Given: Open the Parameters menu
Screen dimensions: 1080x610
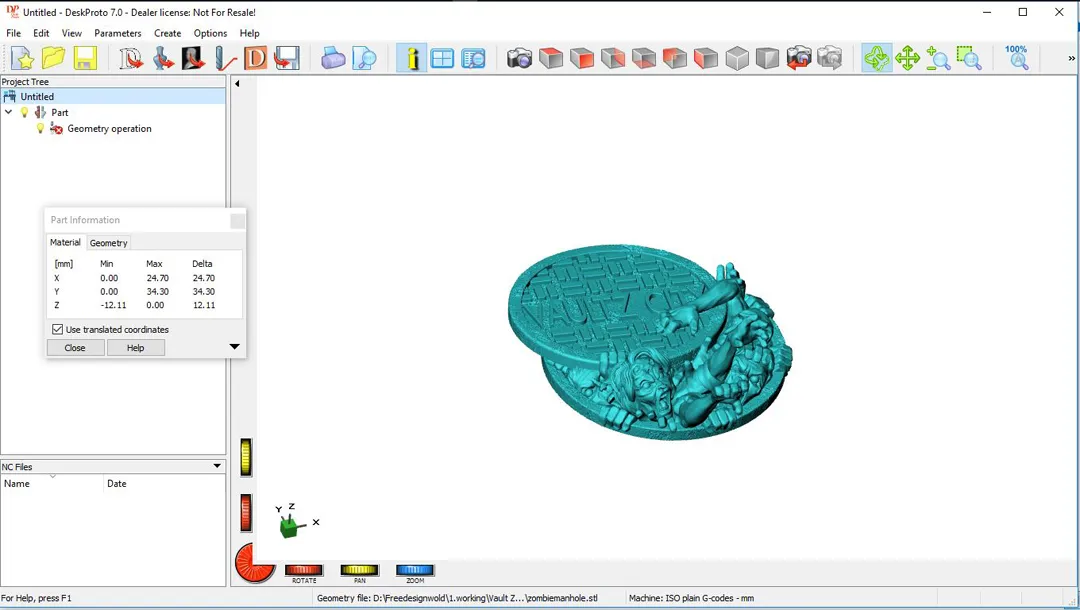Looking at the screenshot, I should 118,33.
